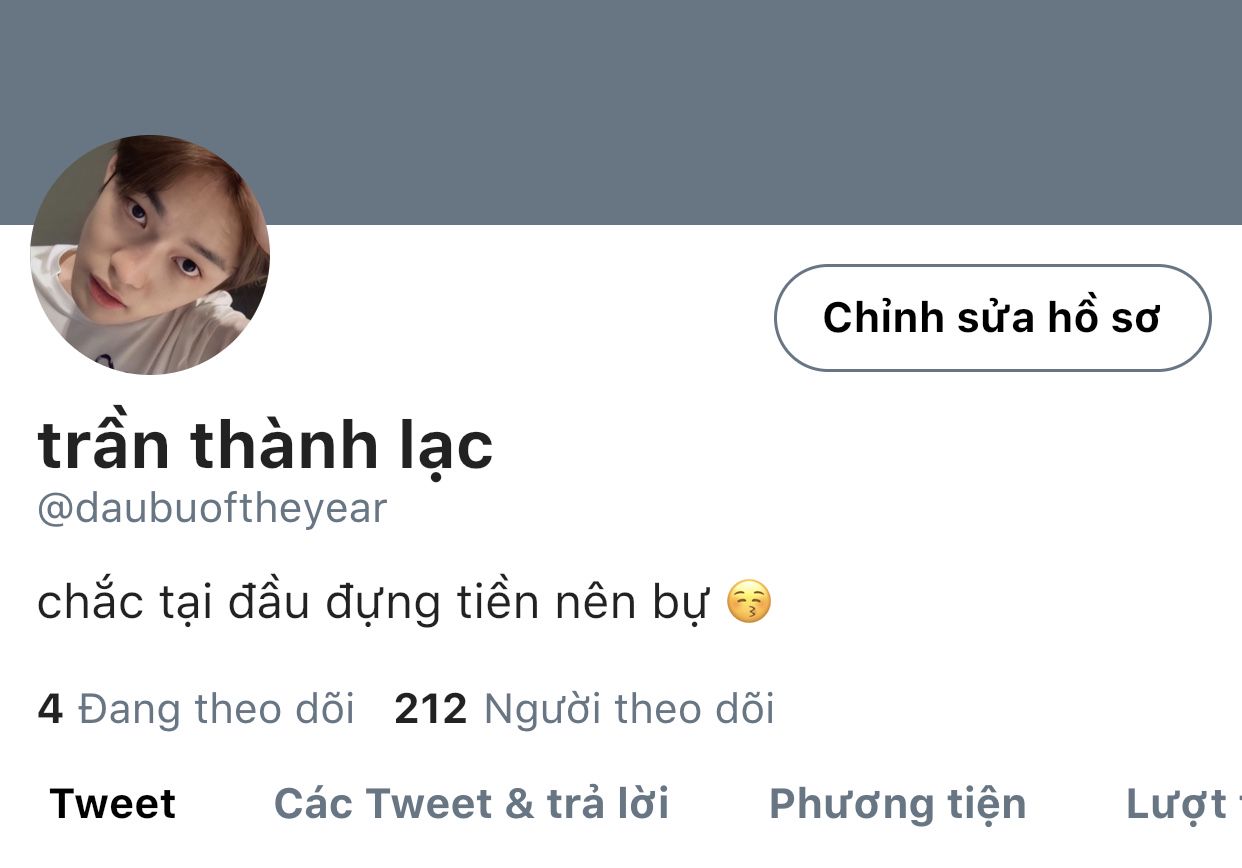The height and width of the screenshot is (868, 1242).
Task: Open the circular profile avatar photo
Action: click(150, 255)
